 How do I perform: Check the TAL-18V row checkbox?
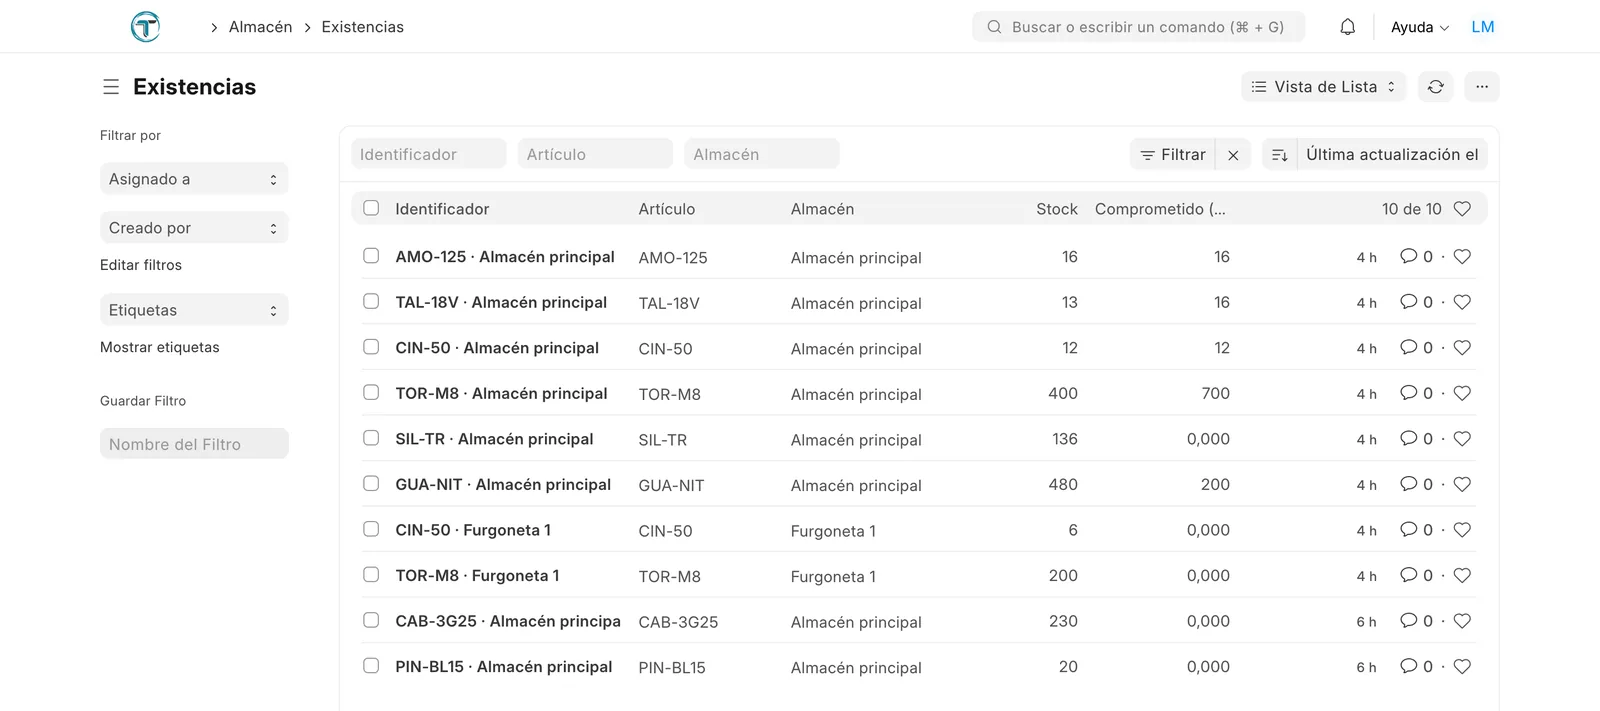pyautogui.click(x=371, y=301)
